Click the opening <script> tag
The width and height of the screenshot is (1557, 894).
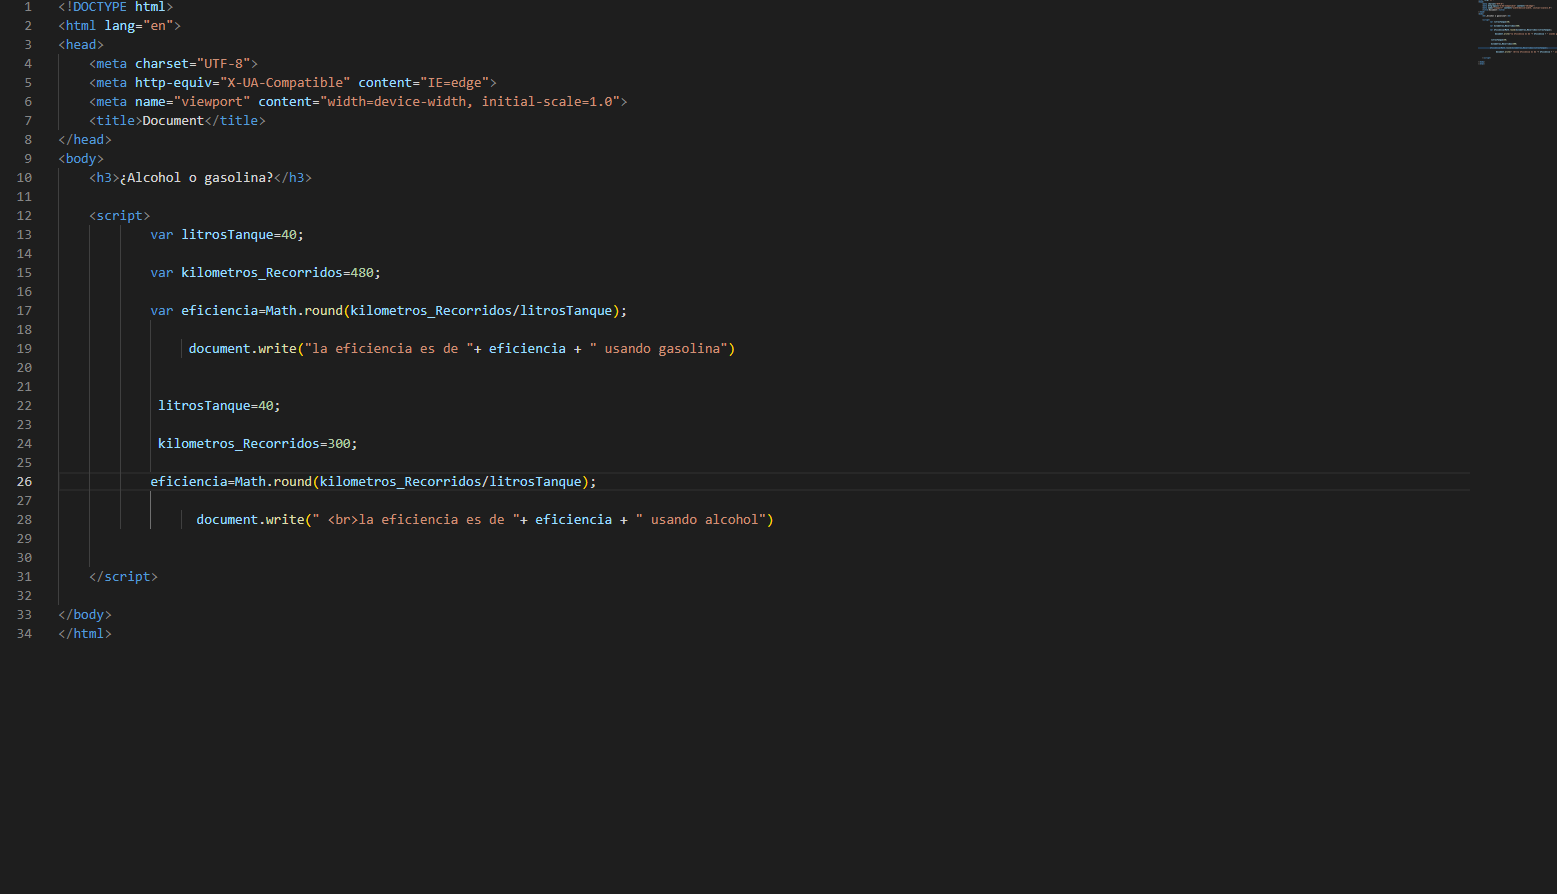tap(120, 216)
